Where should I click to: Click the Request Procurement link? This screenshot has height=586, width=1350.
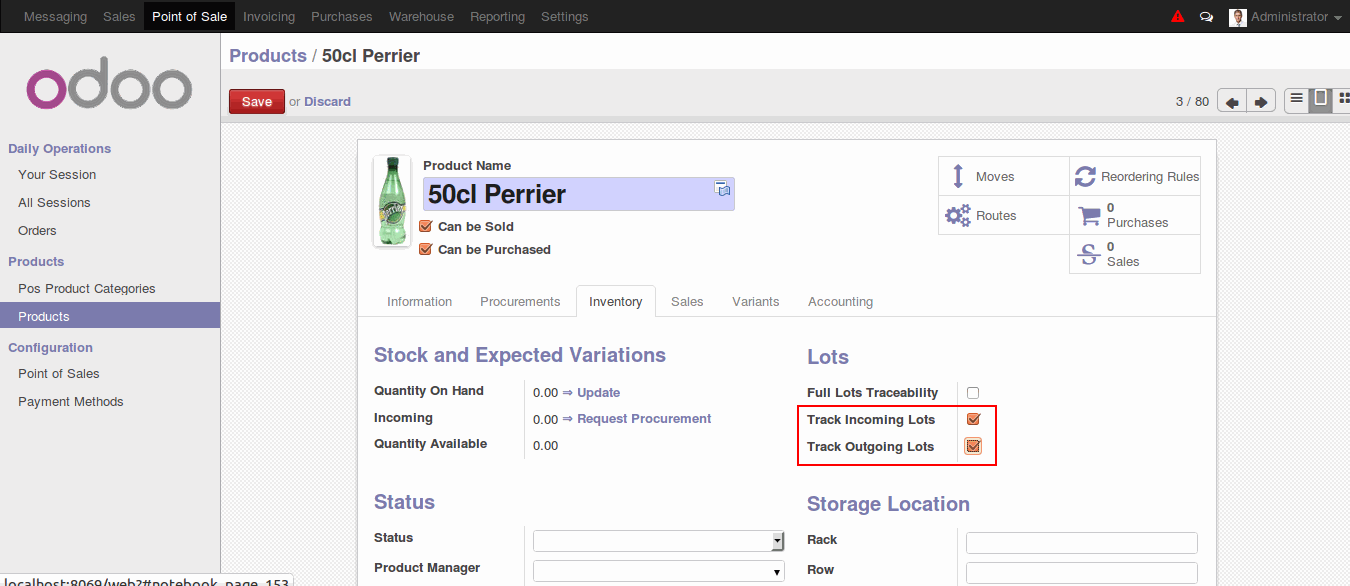pos(644,419)
